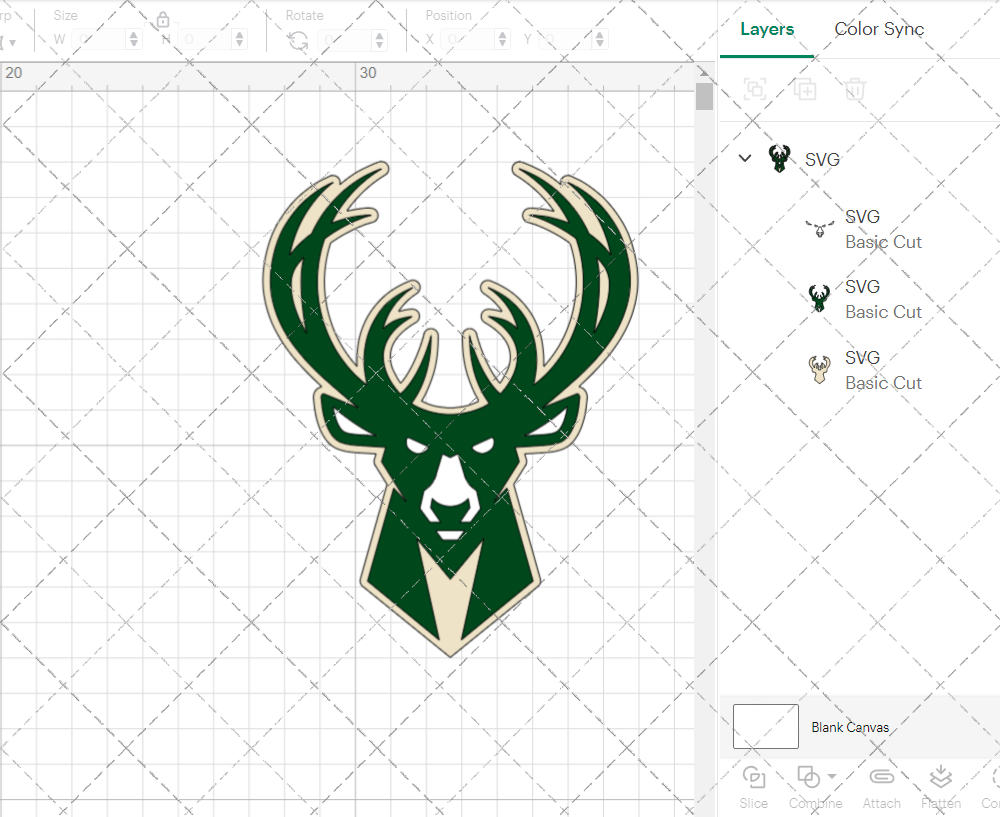The height and width of the screenshot is (817, 1000).
Task: Click the Height input field
Action: (205, 40)
